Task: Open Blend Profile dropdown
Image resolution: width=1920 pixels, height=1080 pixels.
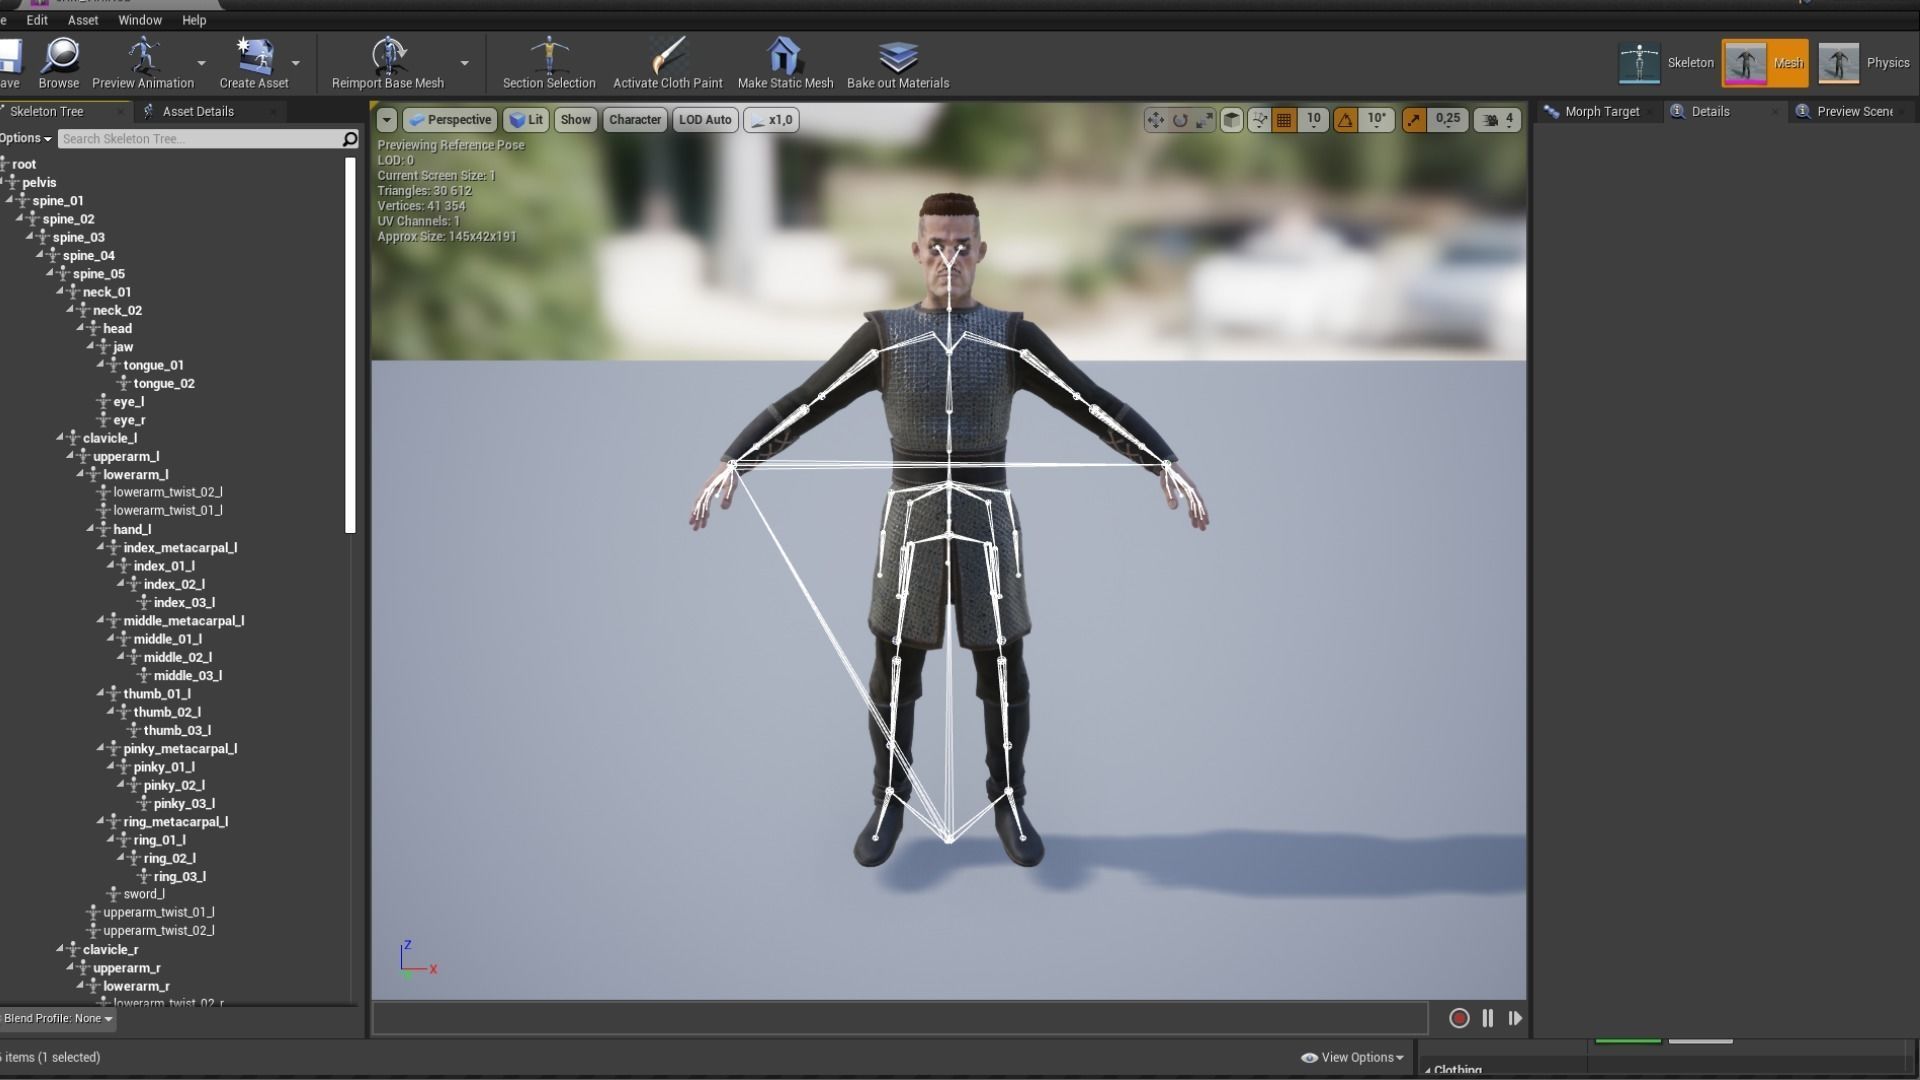Action: pyautogui.click(x=58, y=1018)
